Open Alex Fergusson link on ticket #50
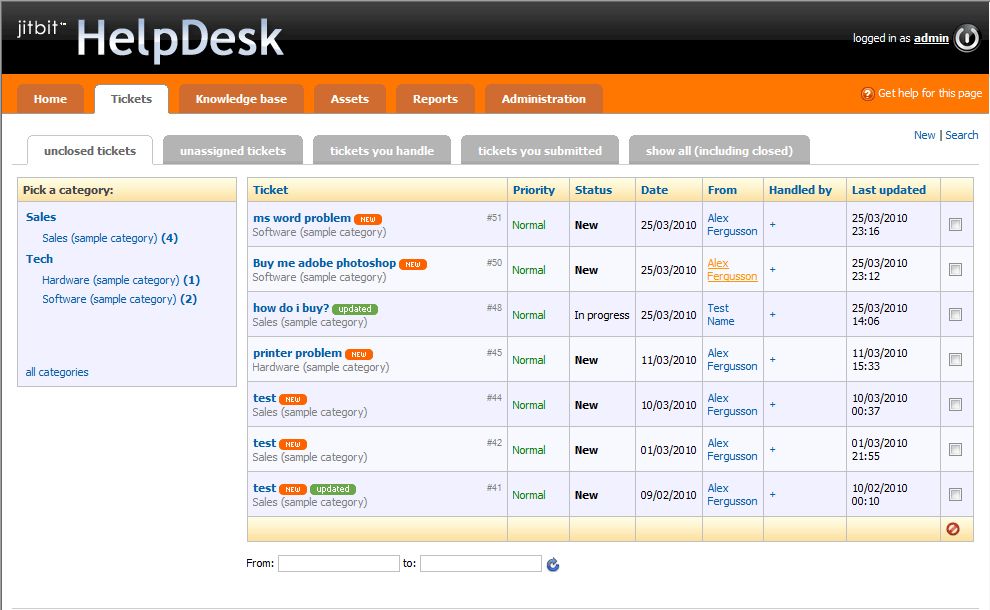 point(732,270)
